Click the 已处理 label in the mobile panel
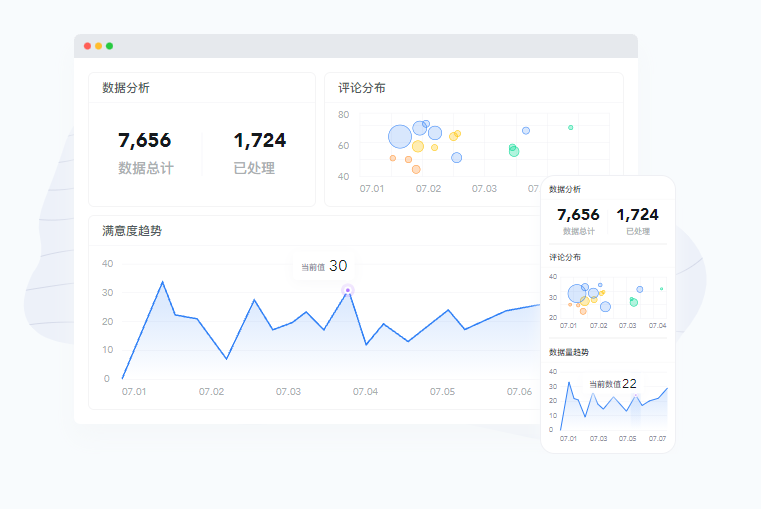Screen dimensions: 761x509 tap(638, 231)
